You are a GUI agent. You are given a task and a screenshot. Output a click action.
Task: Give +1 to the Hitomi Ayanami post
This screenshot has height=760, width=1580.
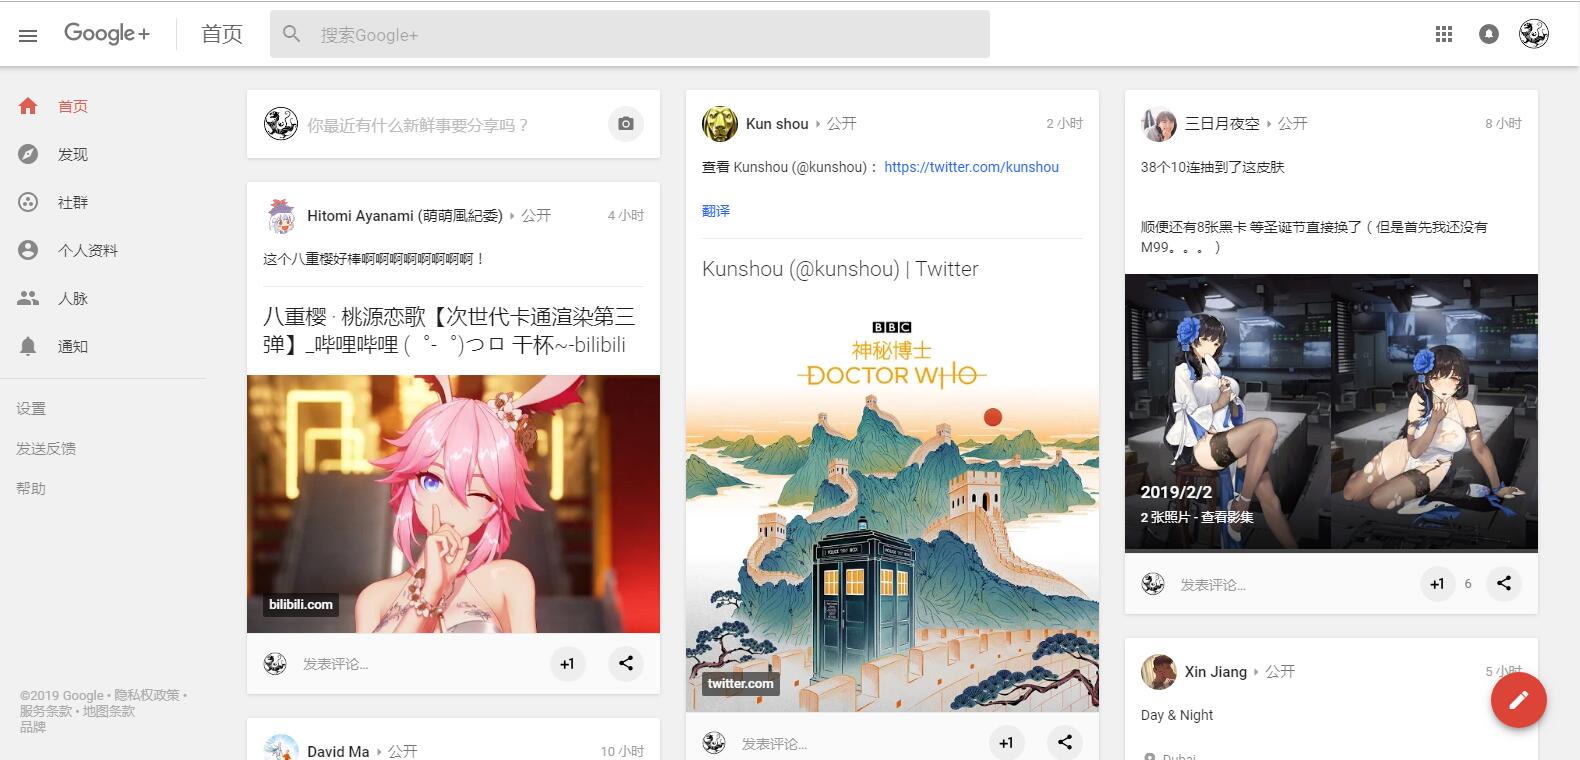567,663
